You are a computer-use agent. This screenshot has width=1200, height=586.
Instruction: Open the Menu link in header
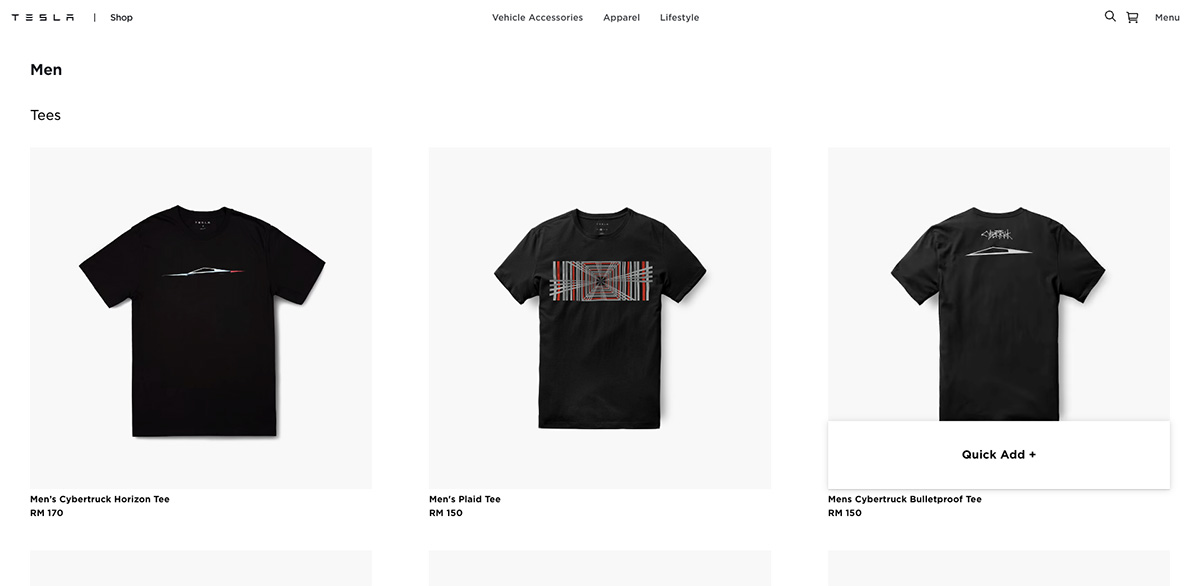point(1167,17)
